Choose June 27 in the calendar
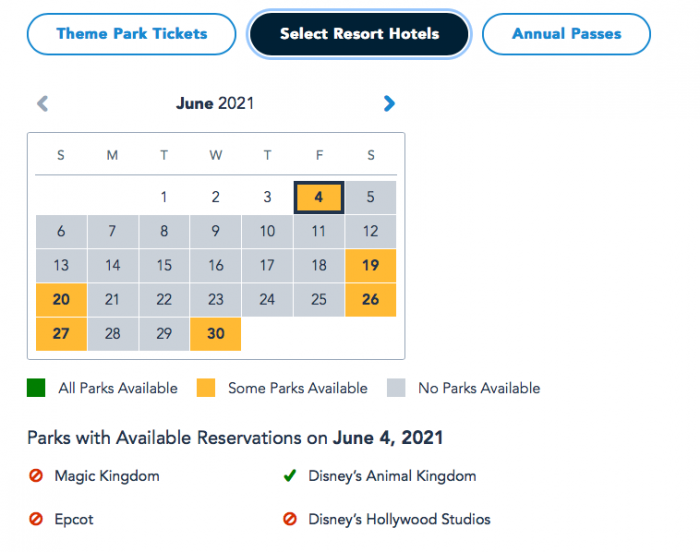 tap(61, 334)
